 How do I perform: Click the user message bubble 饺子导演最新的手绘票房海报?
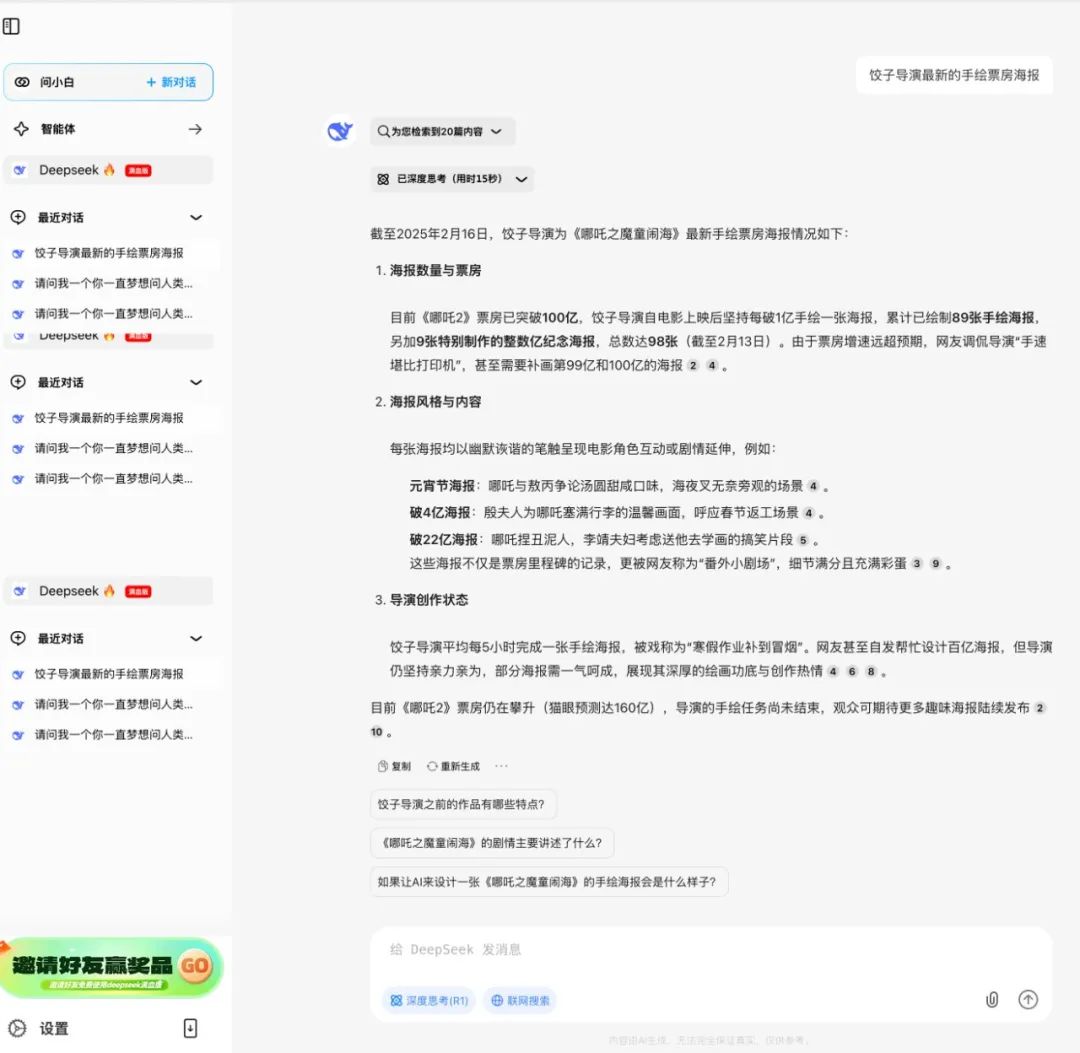pos(954,75)
